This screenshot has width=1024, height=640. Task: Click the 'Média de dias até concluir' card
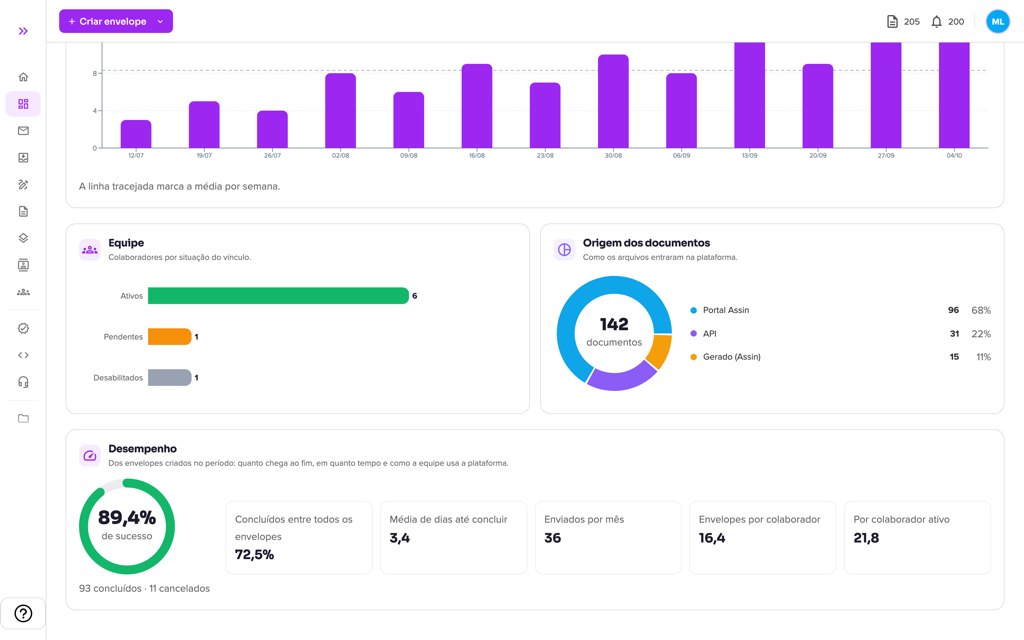[x=453, y=537]
